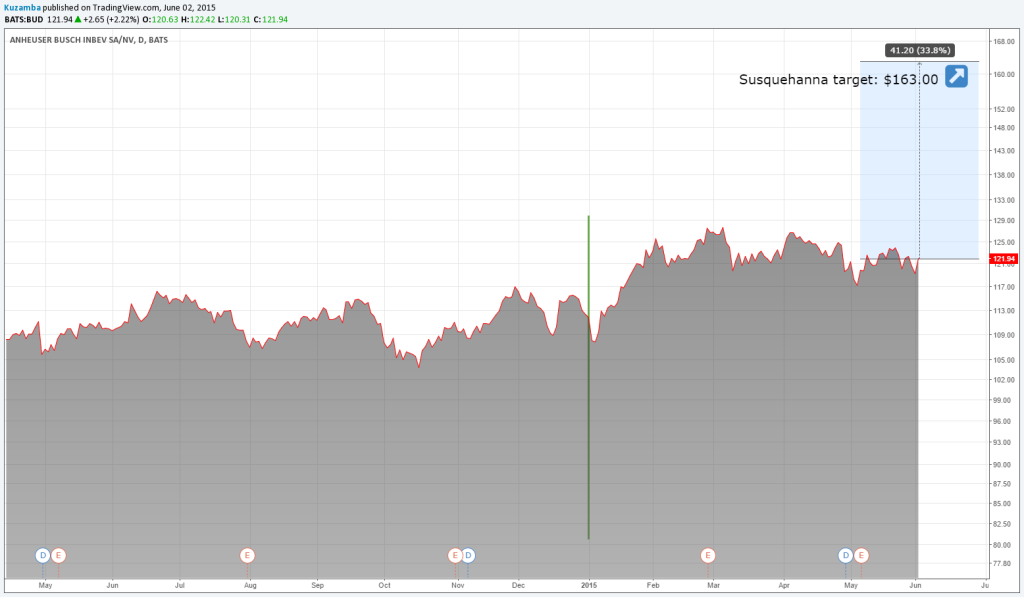Viewport: 1024px width, 597px height.
Task: Click the 77.80 price axis label
Action: click(1004, 563)
